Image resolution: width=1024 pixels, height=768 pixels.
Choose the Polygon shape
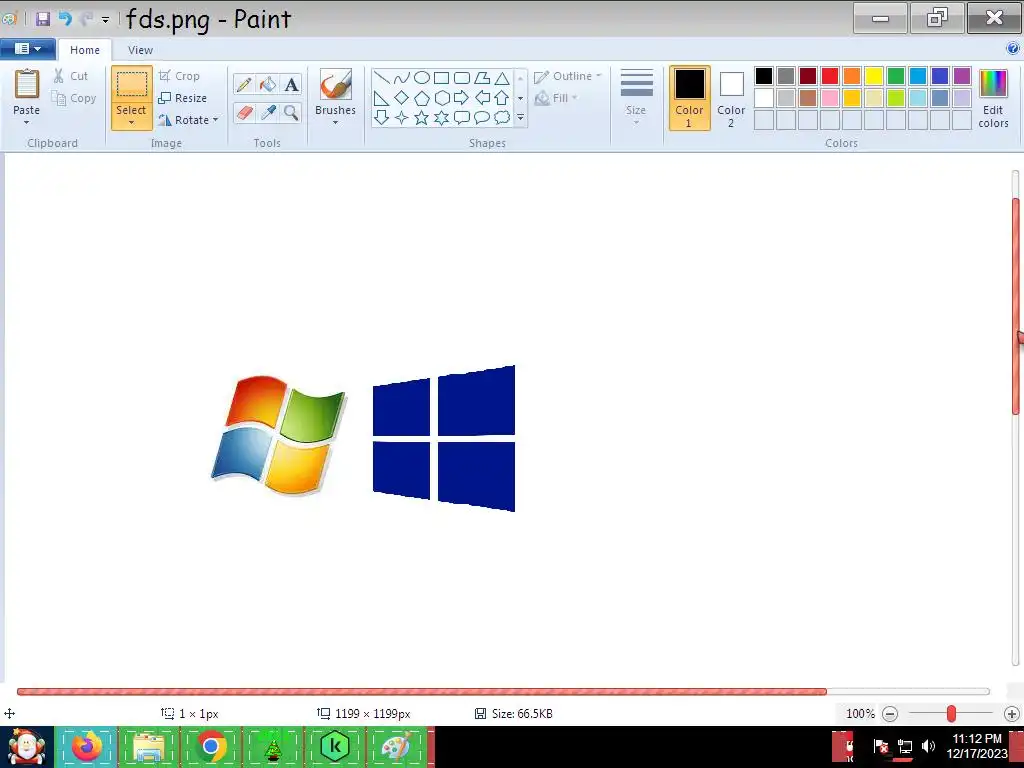[482, 78]
